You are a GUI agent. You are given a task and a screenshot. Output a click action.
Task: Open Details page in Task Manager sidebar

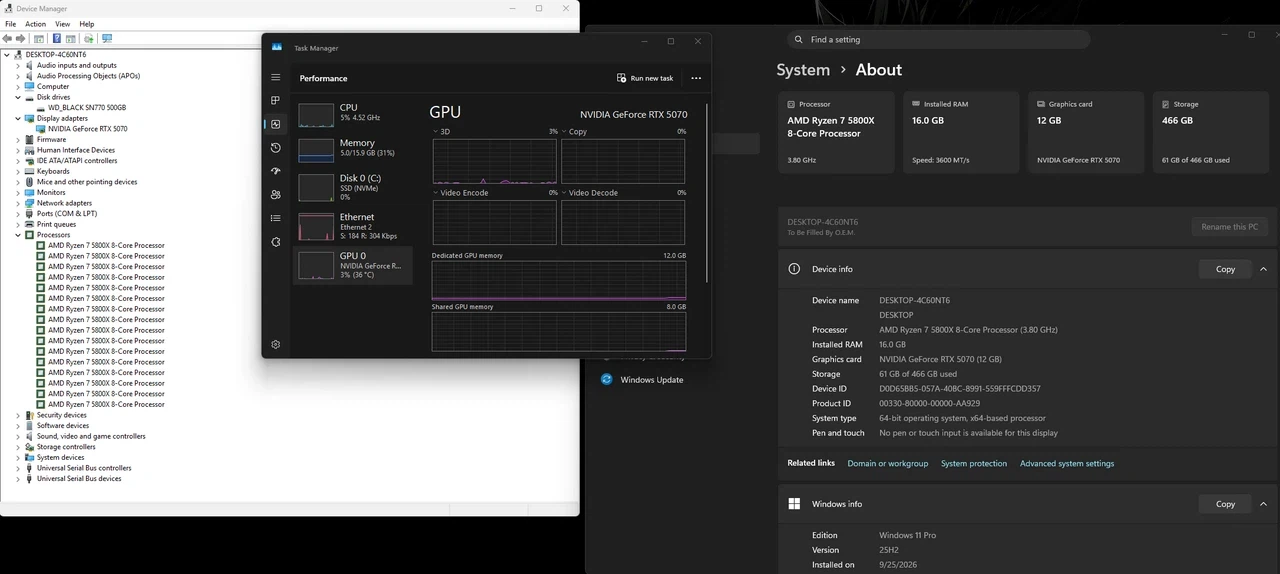[x=276, y=218]
